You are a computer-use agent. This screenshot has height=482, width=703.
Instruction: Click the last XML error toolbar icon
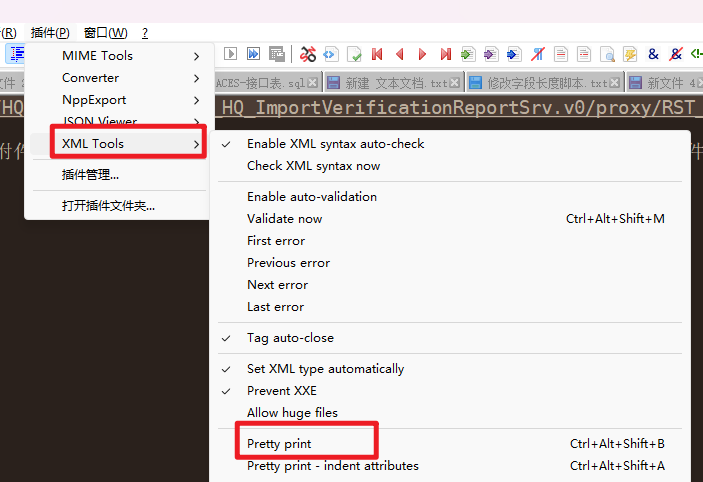click(445, 54)
